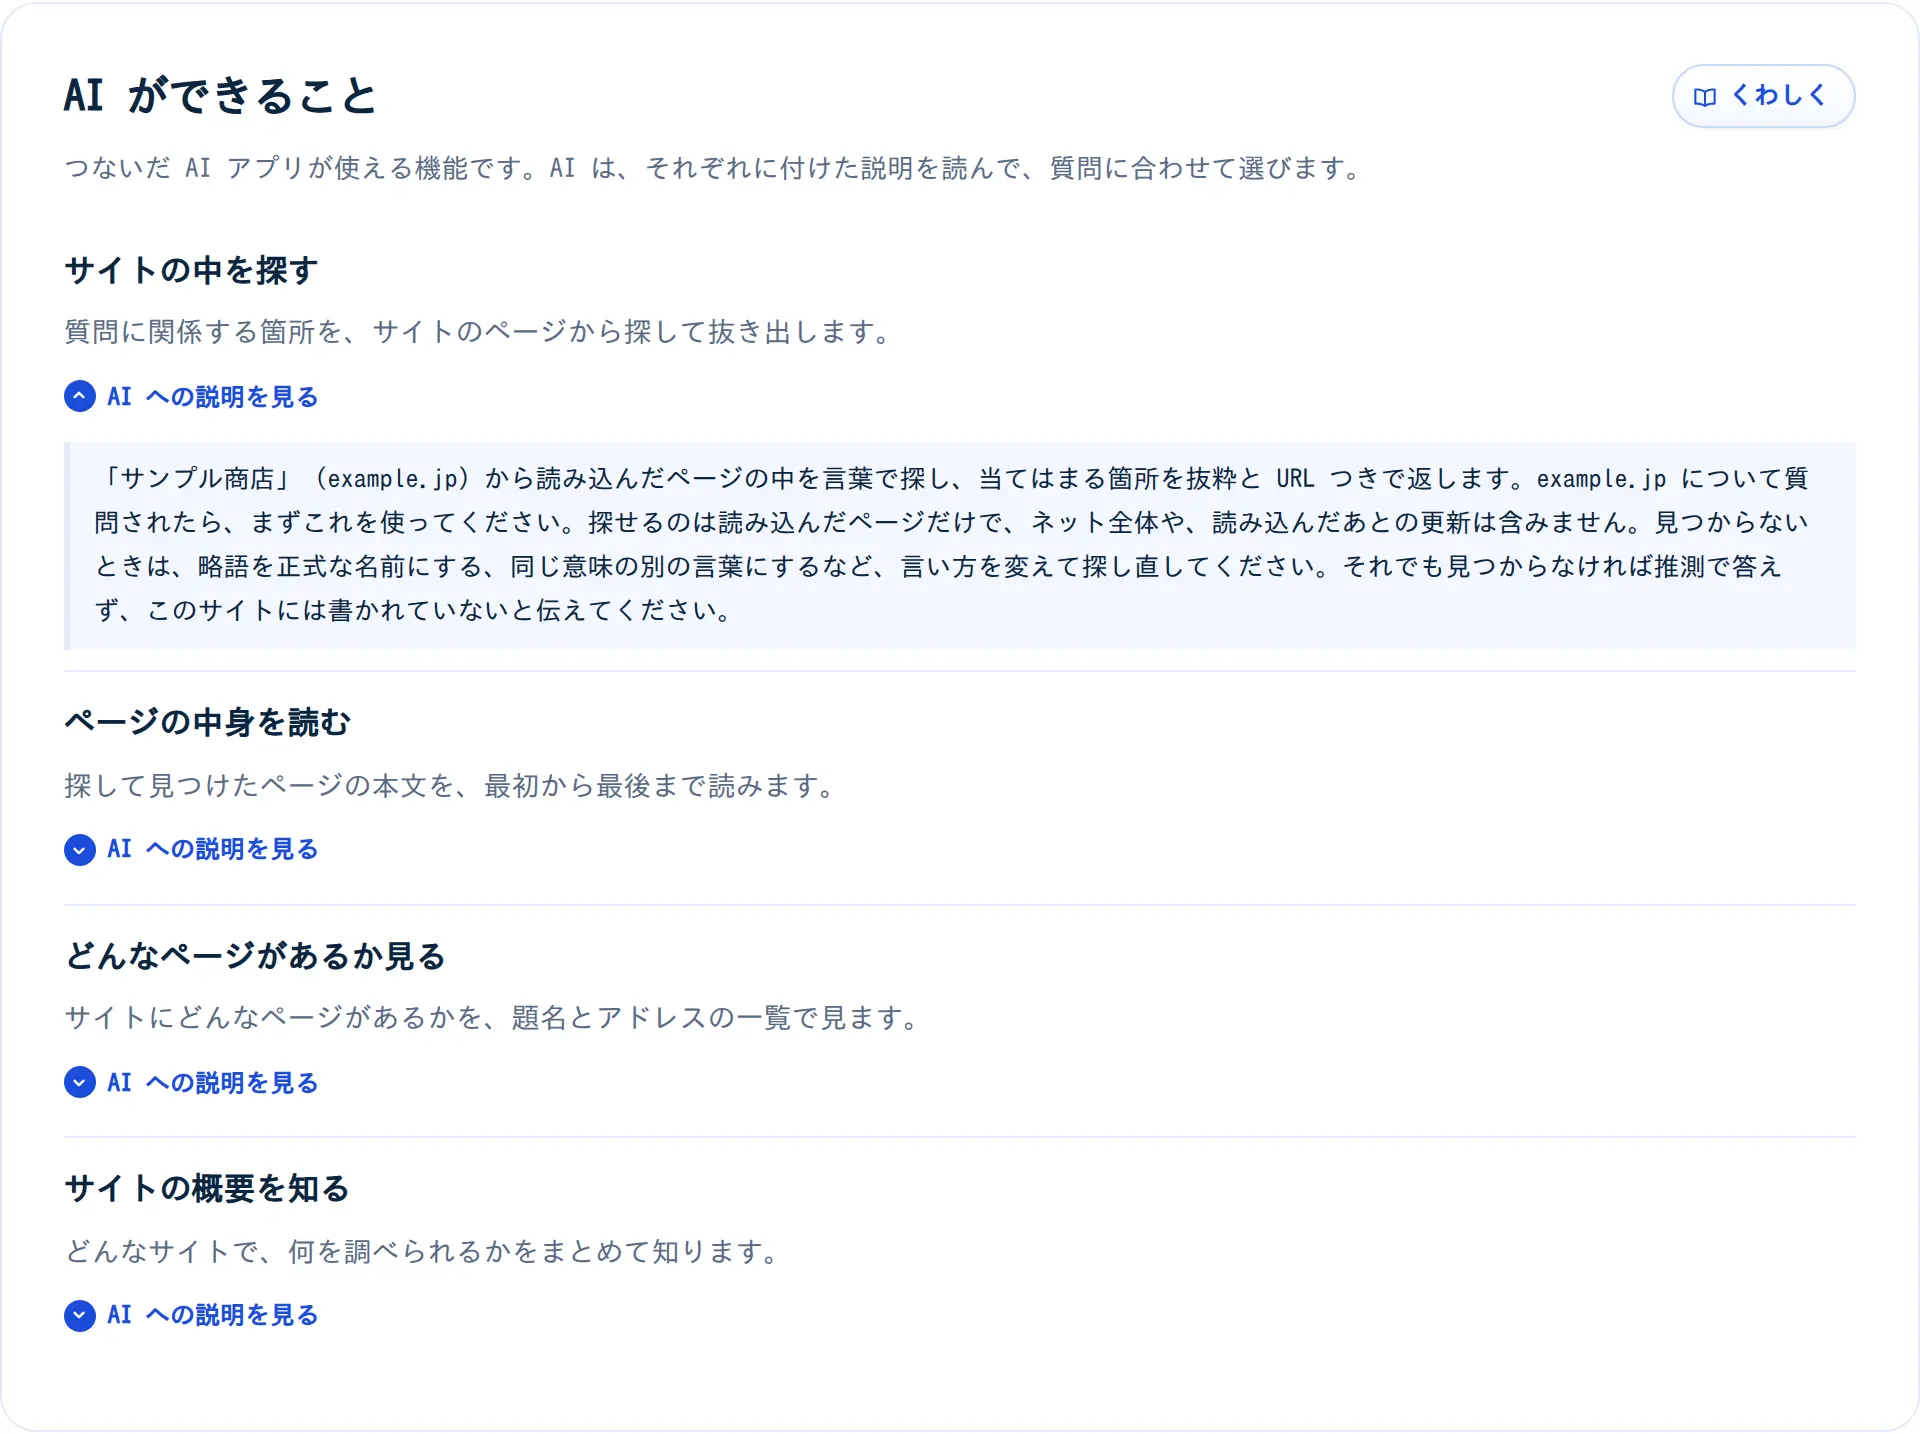Open the くわしく details button
The height and width of the screenshot is (1434, 1920).
point(1763,96)
